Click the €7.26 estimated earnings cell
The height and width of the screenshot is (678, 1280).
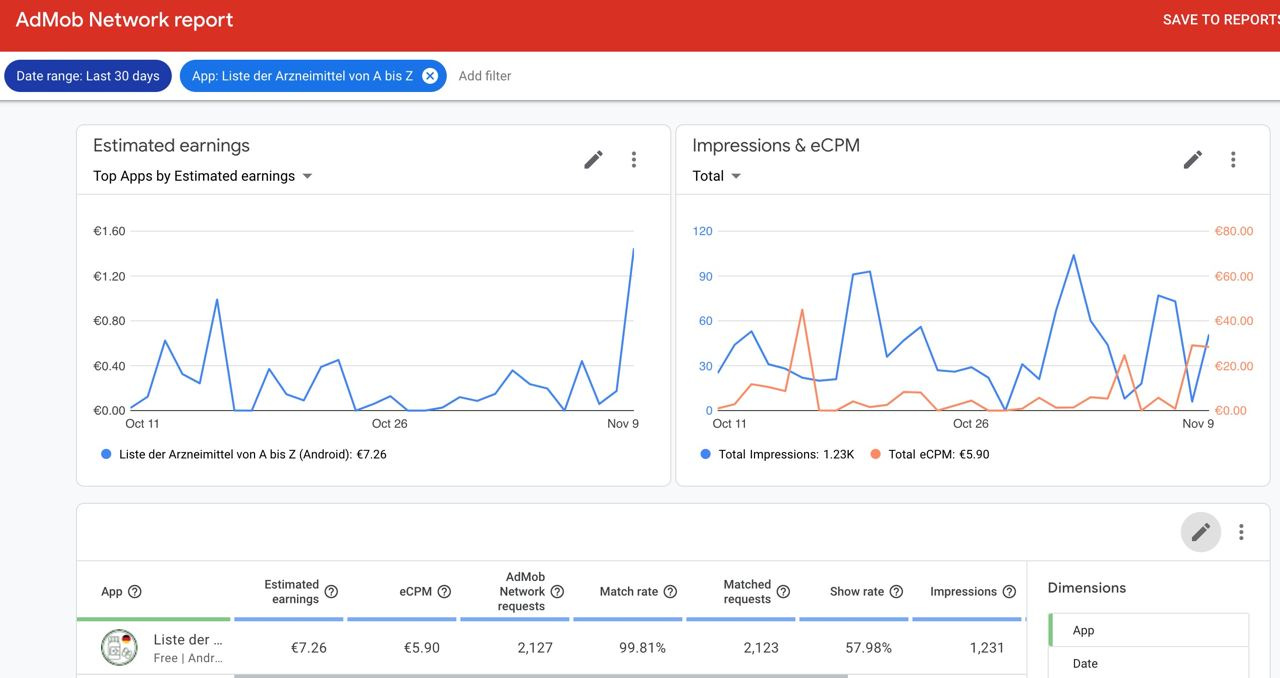(309, 648)
